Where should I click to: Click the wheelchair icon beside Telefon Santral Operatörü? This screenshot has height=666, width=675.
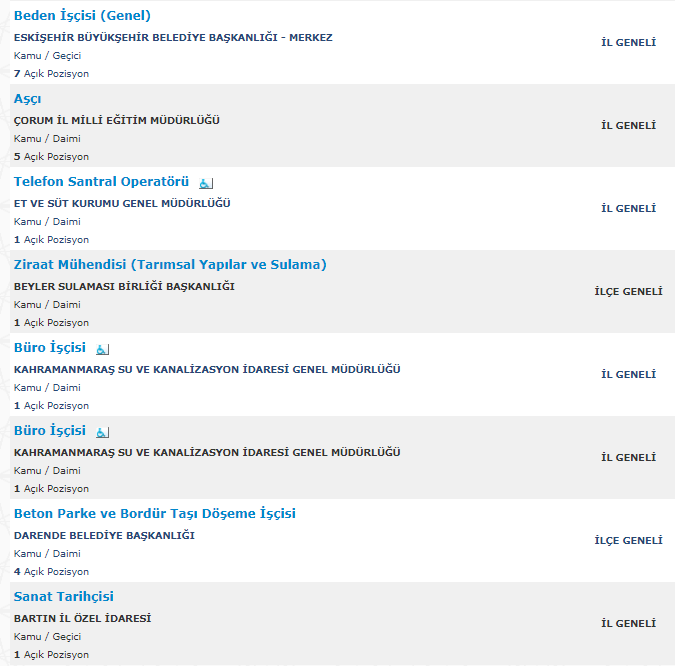205,183
